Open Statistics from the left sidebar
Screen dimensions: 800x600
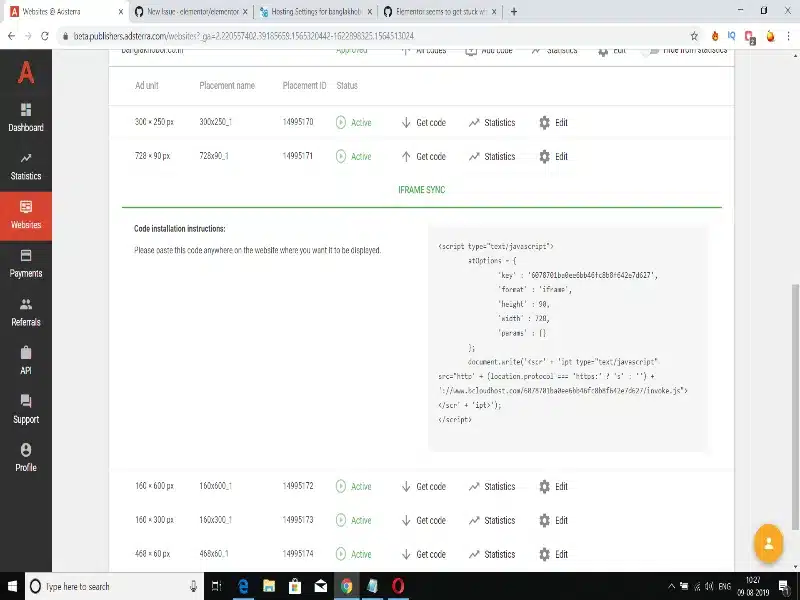pyautogui.click(x=26, y=166)
